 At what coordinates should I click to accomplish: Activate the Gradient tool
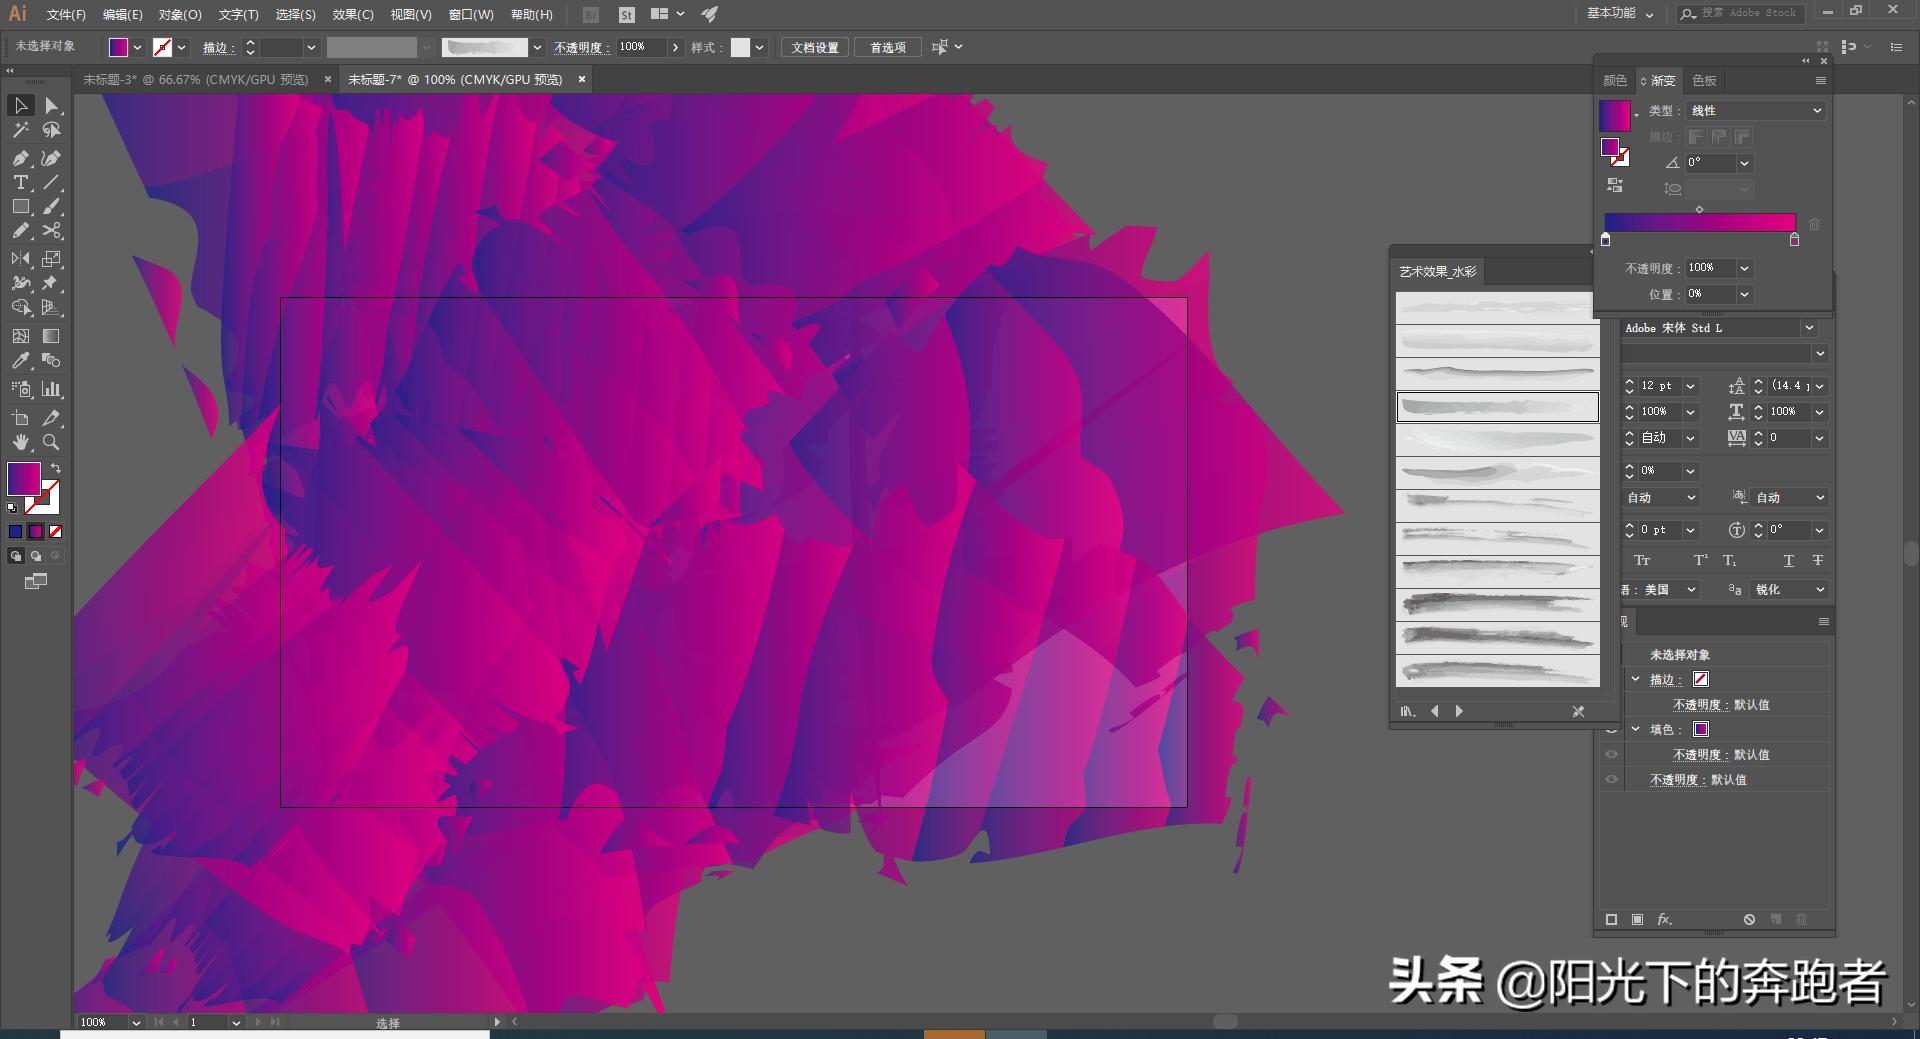coord(50,336)
